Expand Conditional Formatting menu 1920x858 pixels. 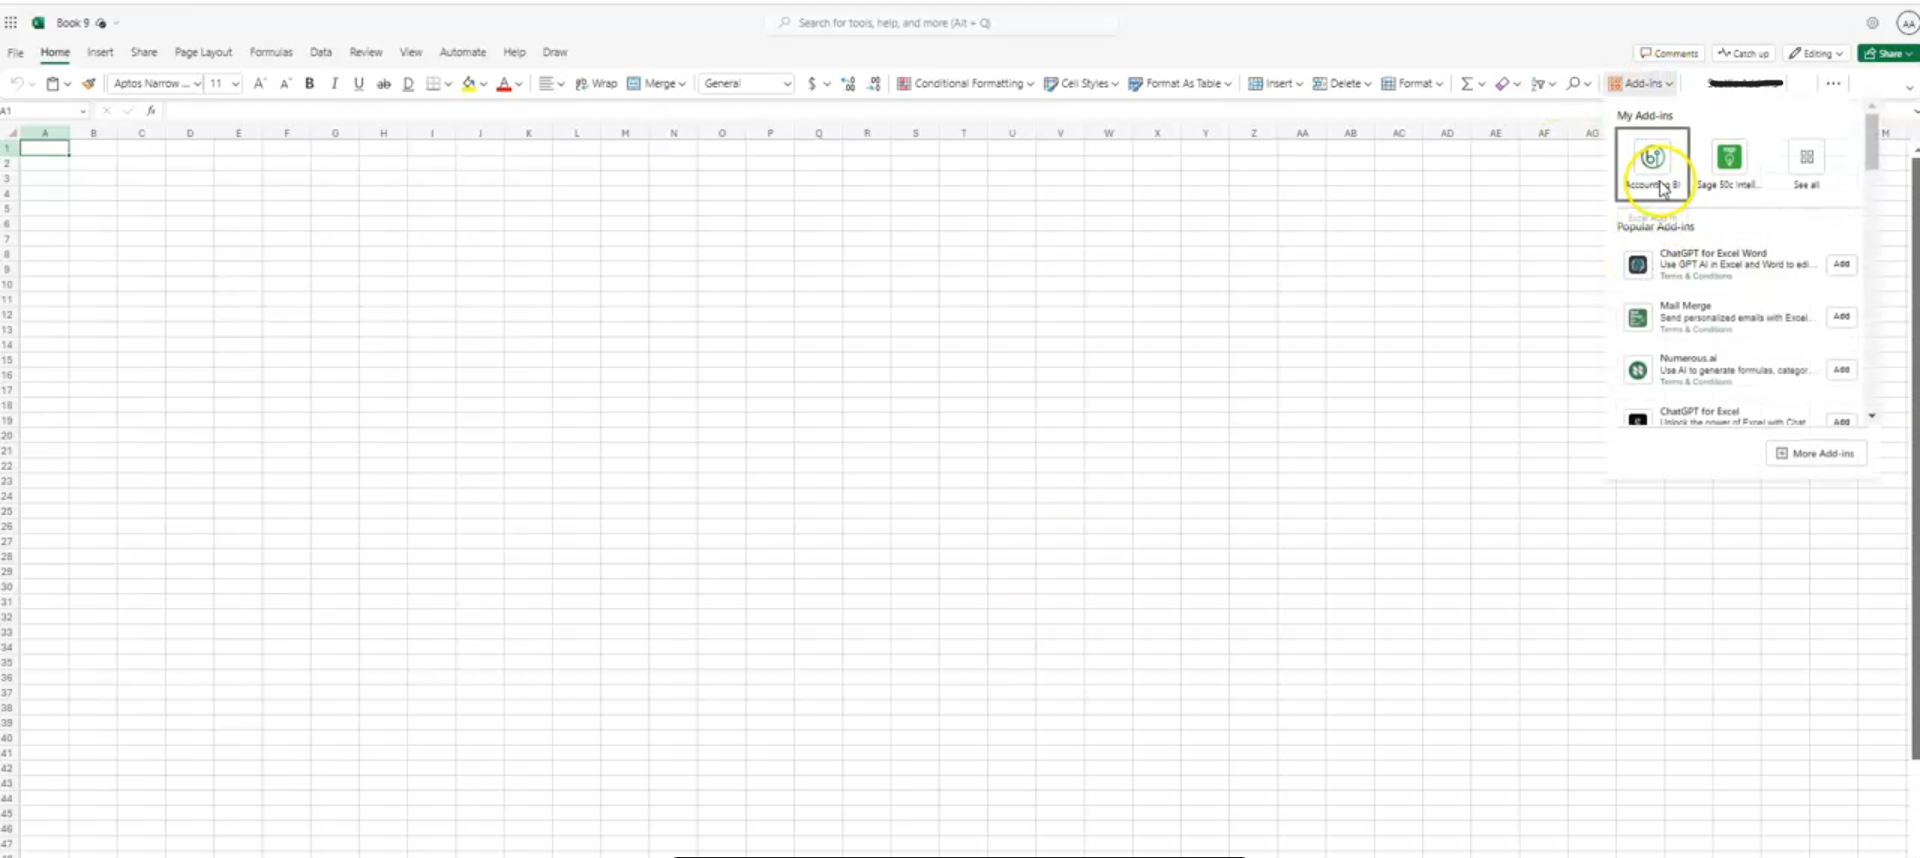(x=965, y=84)
